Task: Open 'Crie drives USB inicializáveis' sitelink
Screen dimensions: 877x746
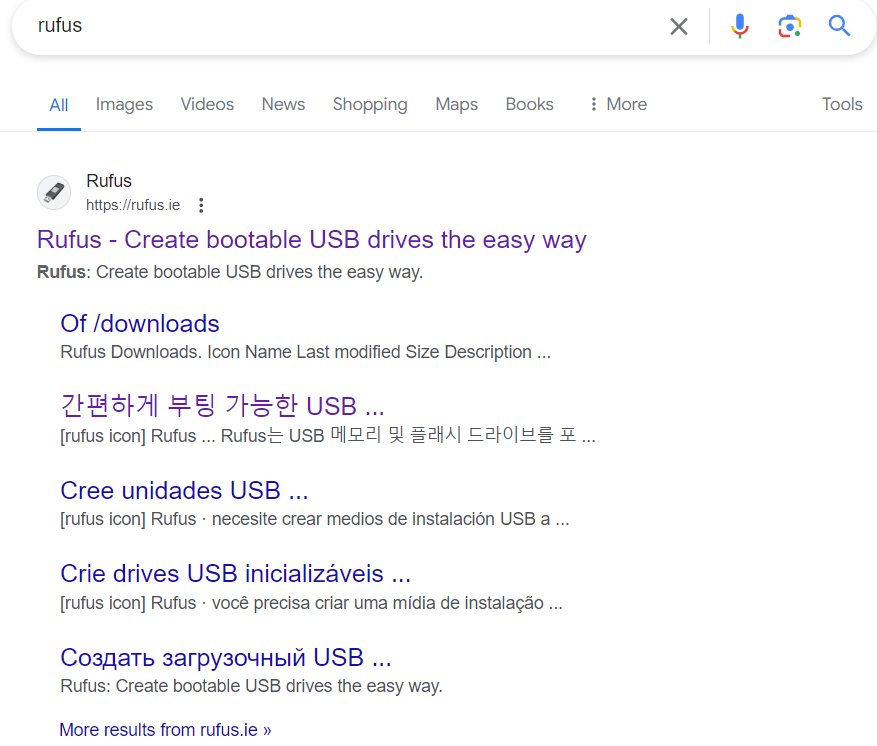Action: 235,574
